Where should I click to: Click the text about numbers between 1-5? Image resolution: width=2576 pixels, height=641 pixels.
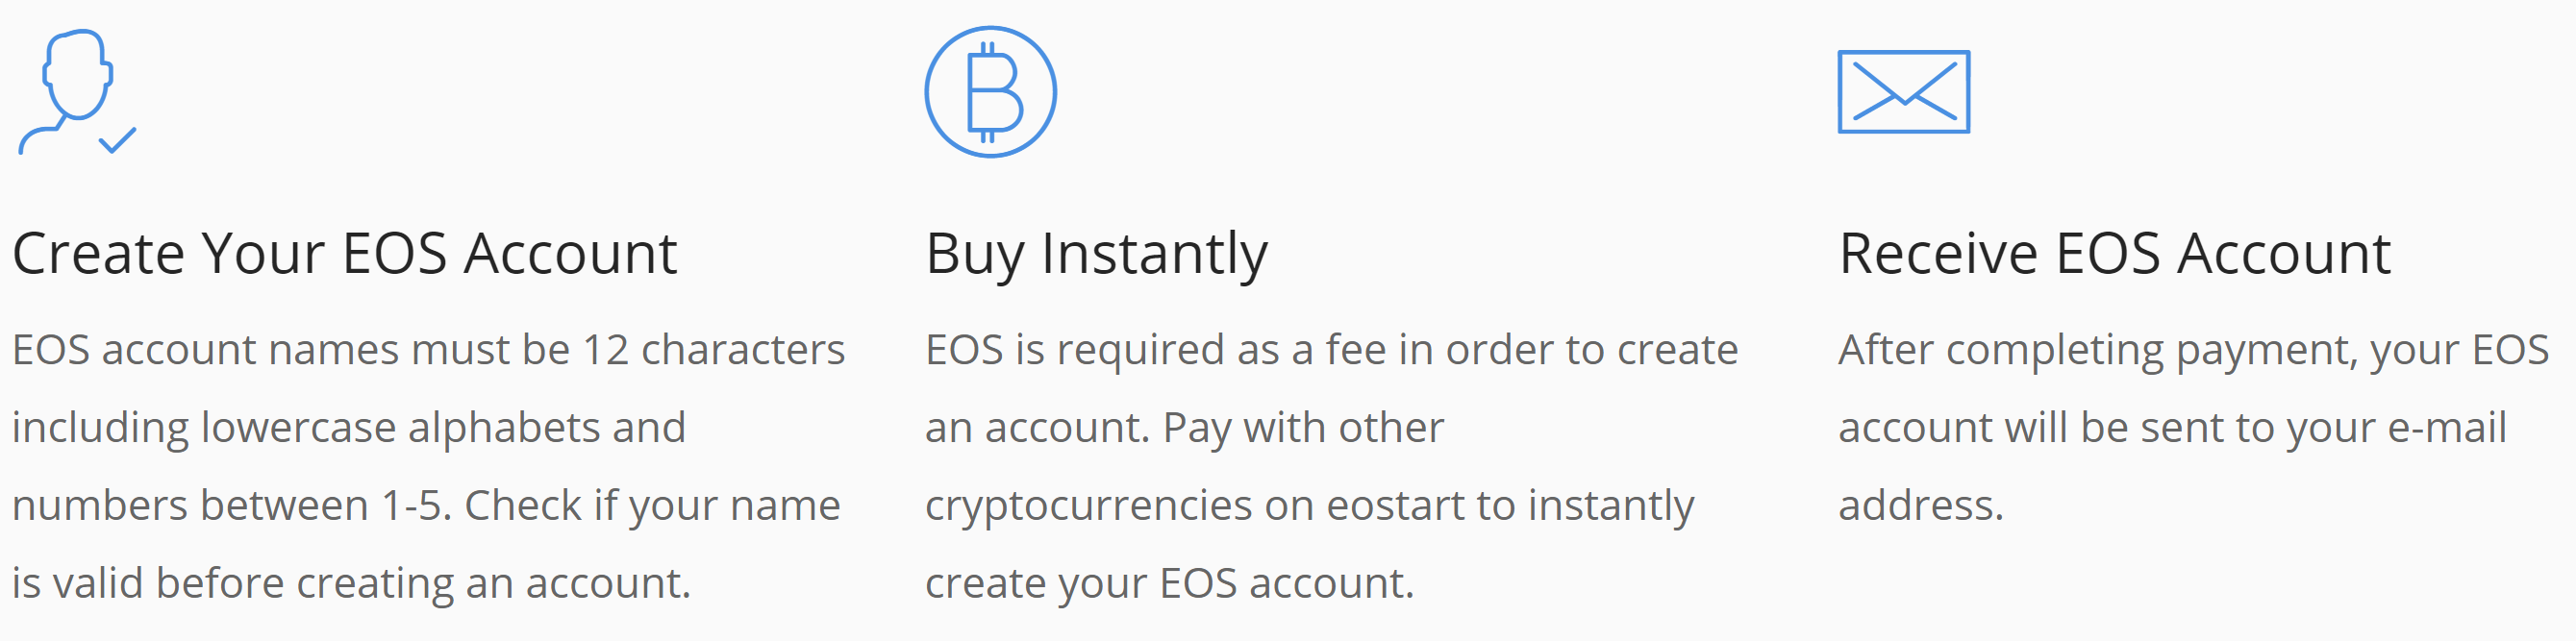426,506
